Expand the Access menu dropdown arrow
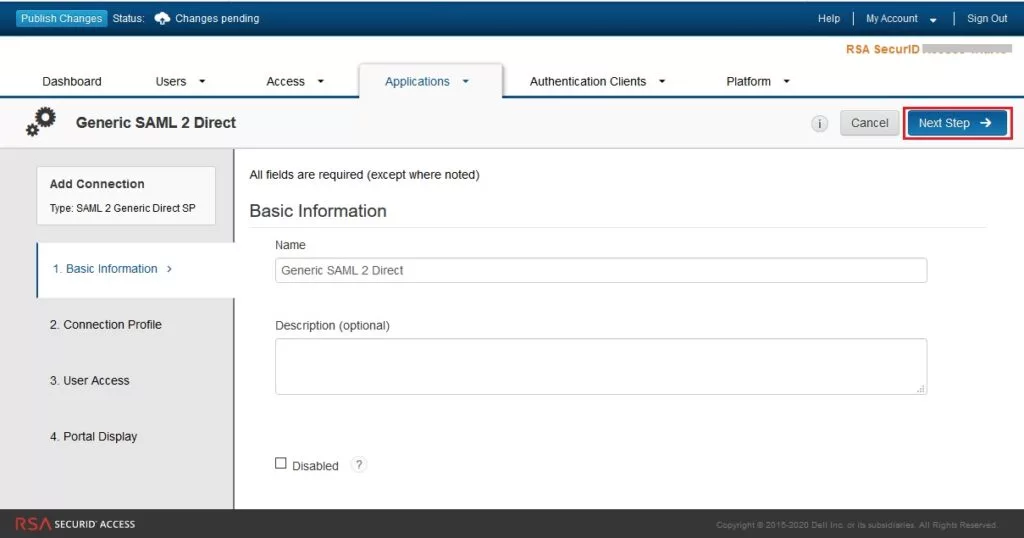 pyautogui.click(x=321, y=82)
